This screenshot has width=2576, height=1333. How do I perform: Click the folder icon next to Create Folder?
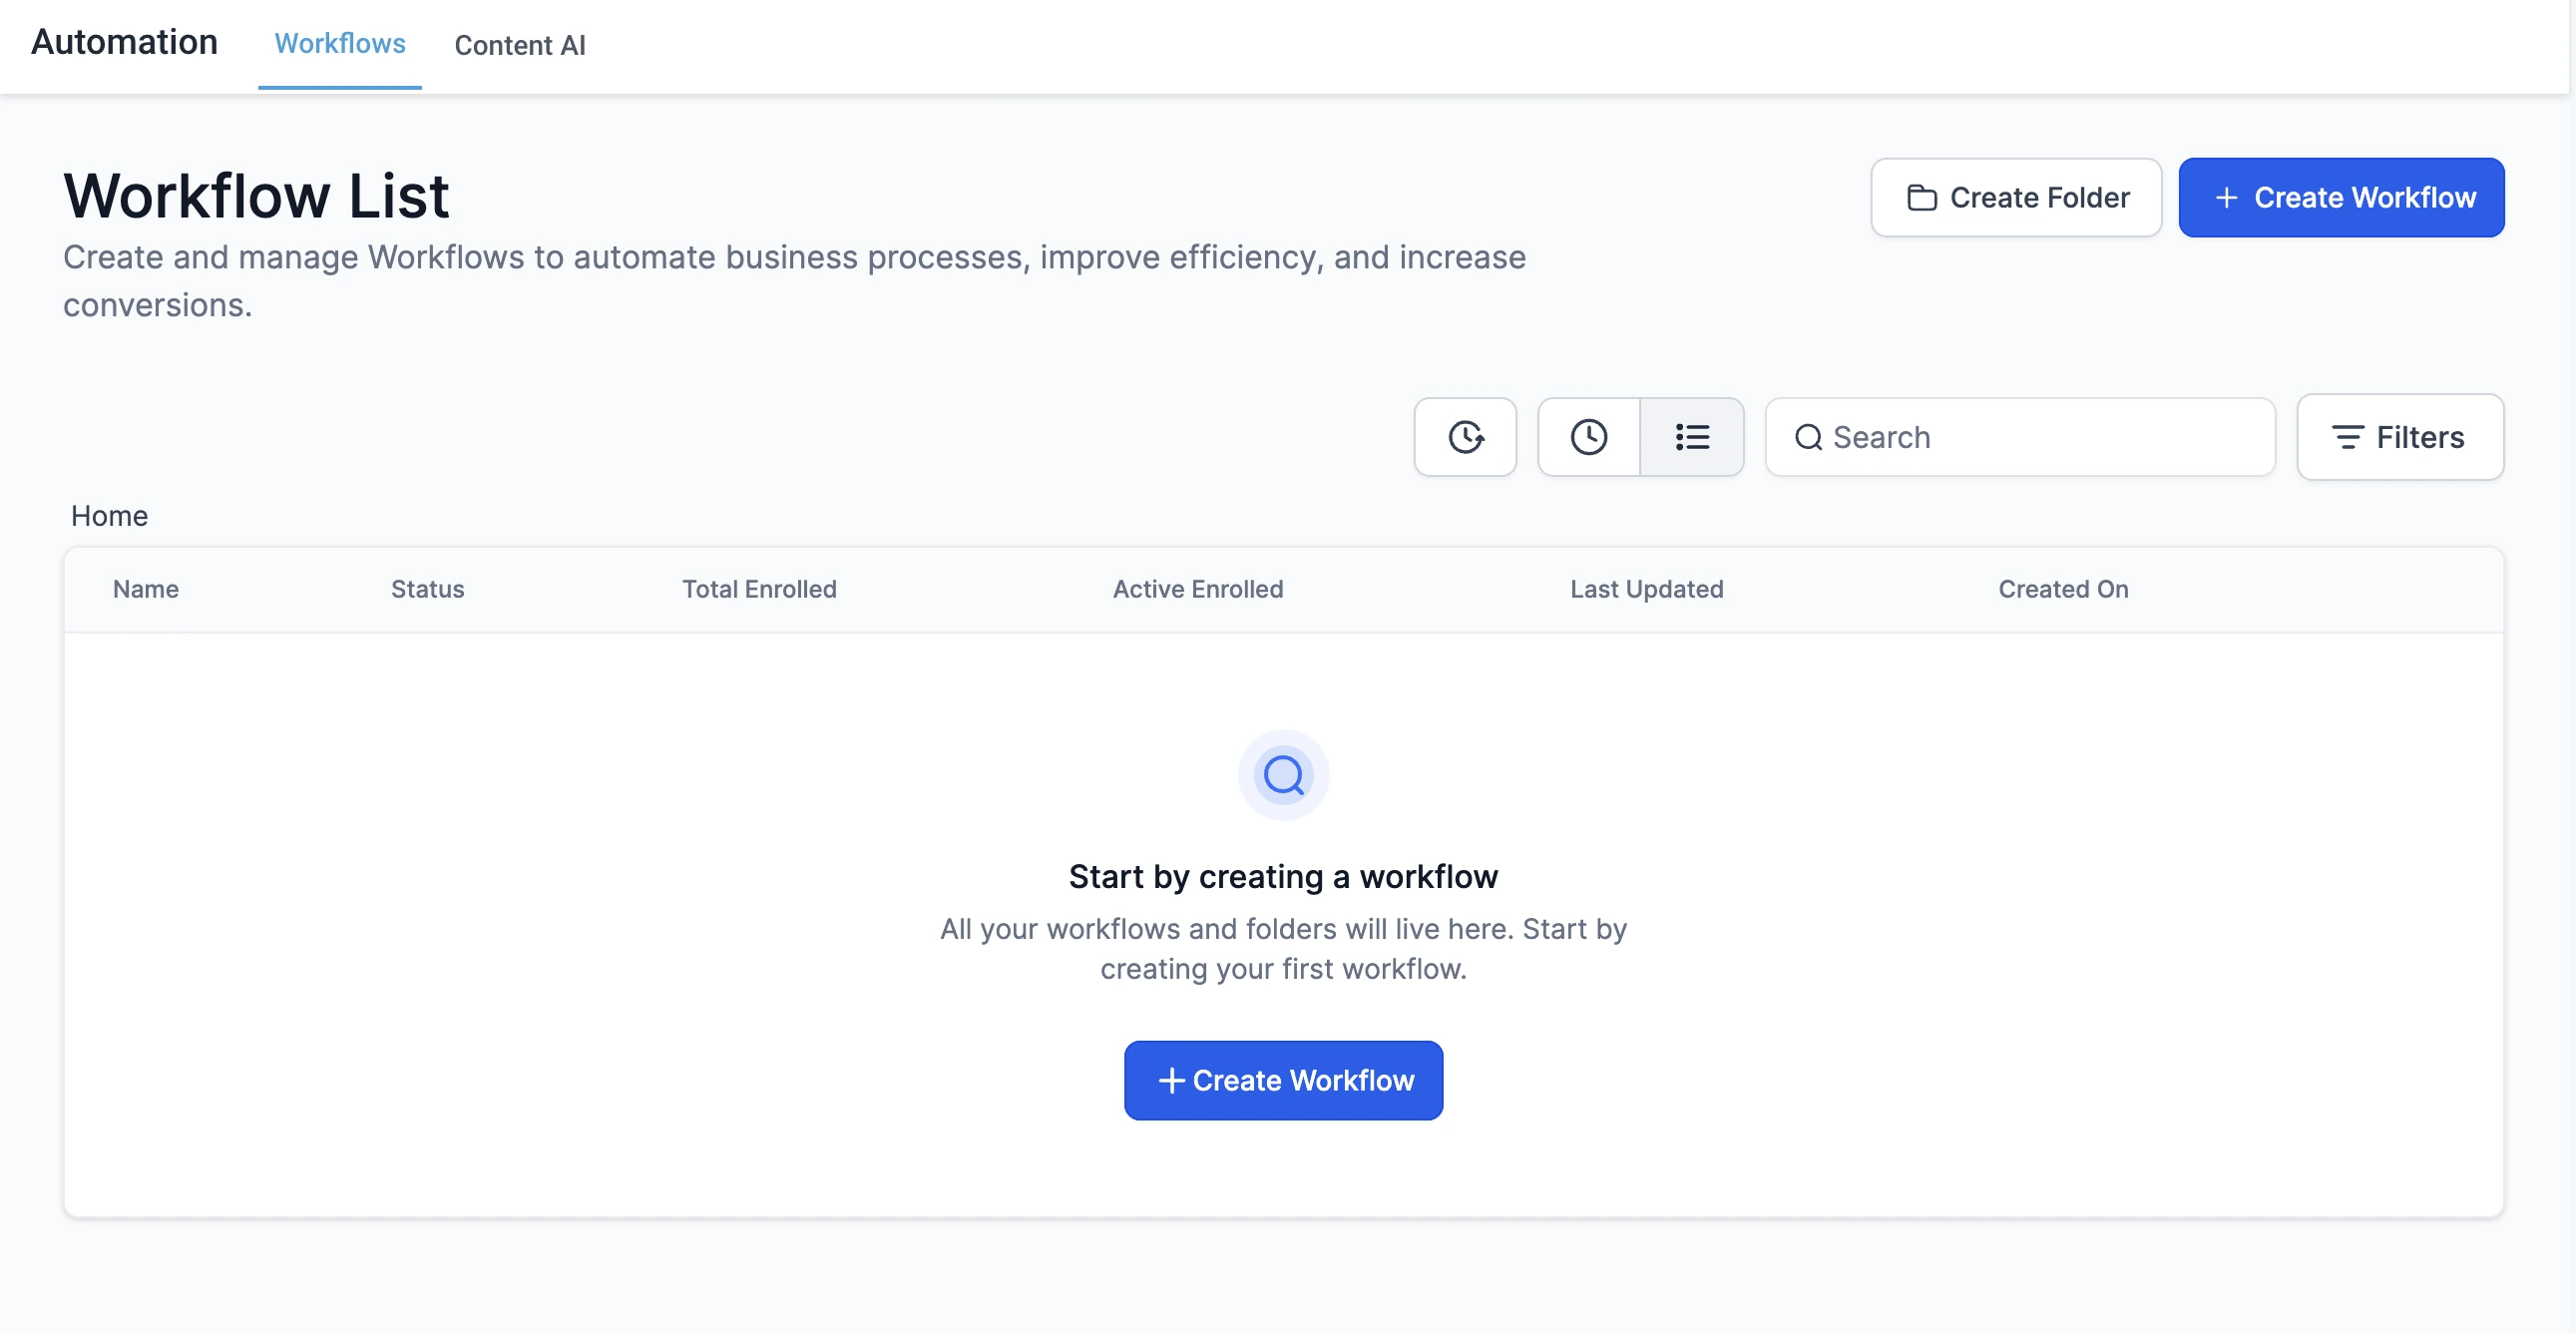click(x=1921, y=198)
